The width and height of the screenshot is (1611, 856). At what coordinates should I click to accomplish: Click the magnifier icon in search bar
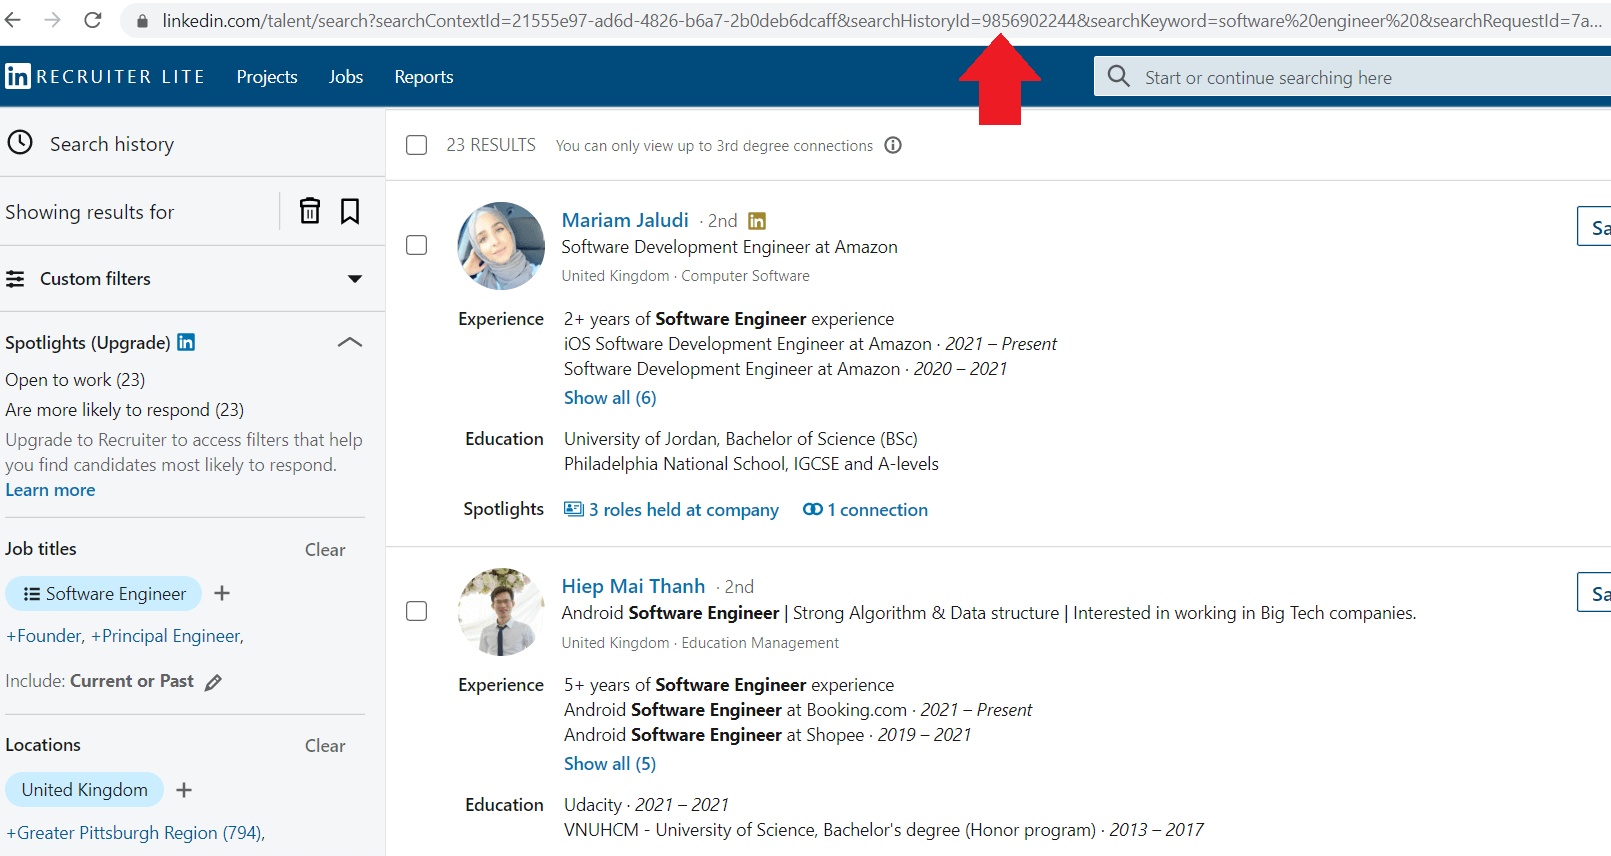pos(1119,77)
